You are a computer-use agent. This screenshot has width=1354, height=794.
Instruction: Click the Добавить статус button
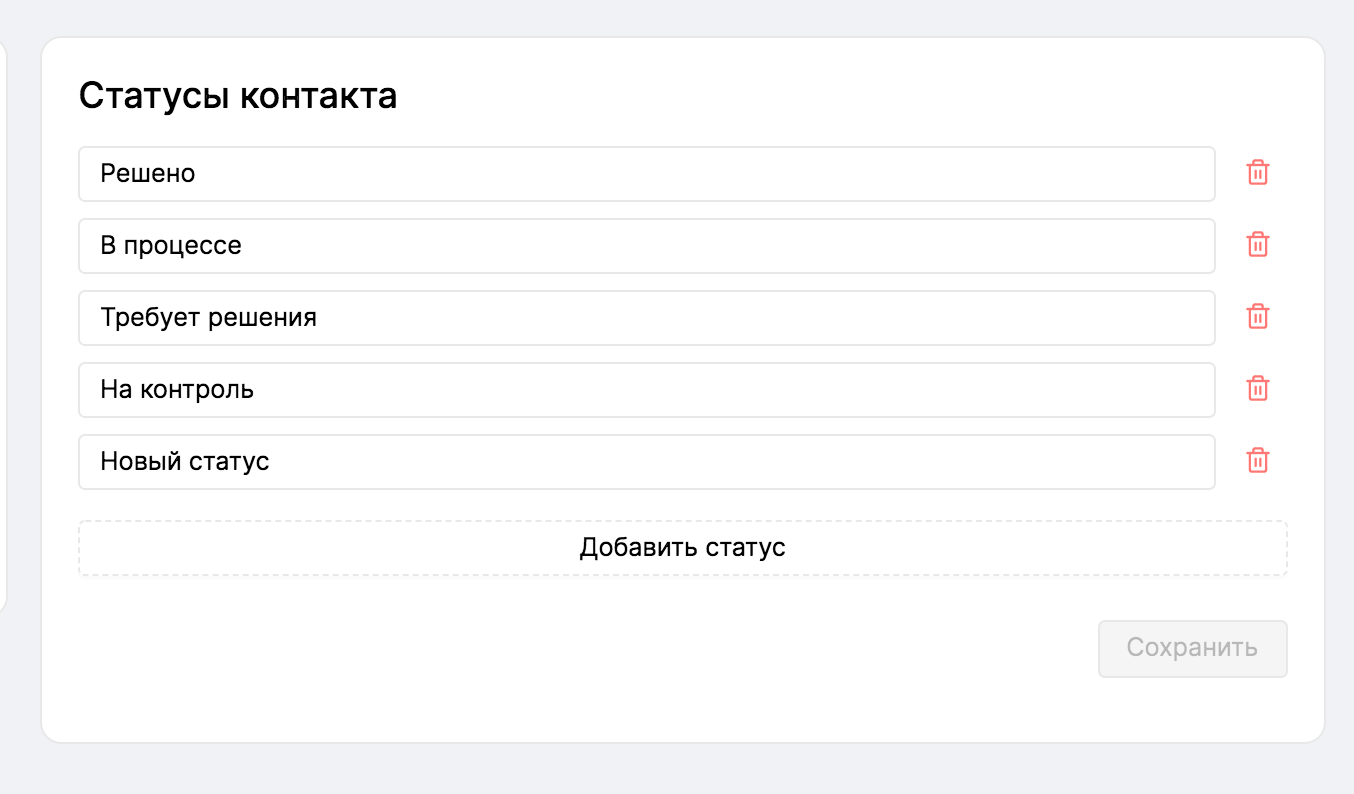[682, 548]
